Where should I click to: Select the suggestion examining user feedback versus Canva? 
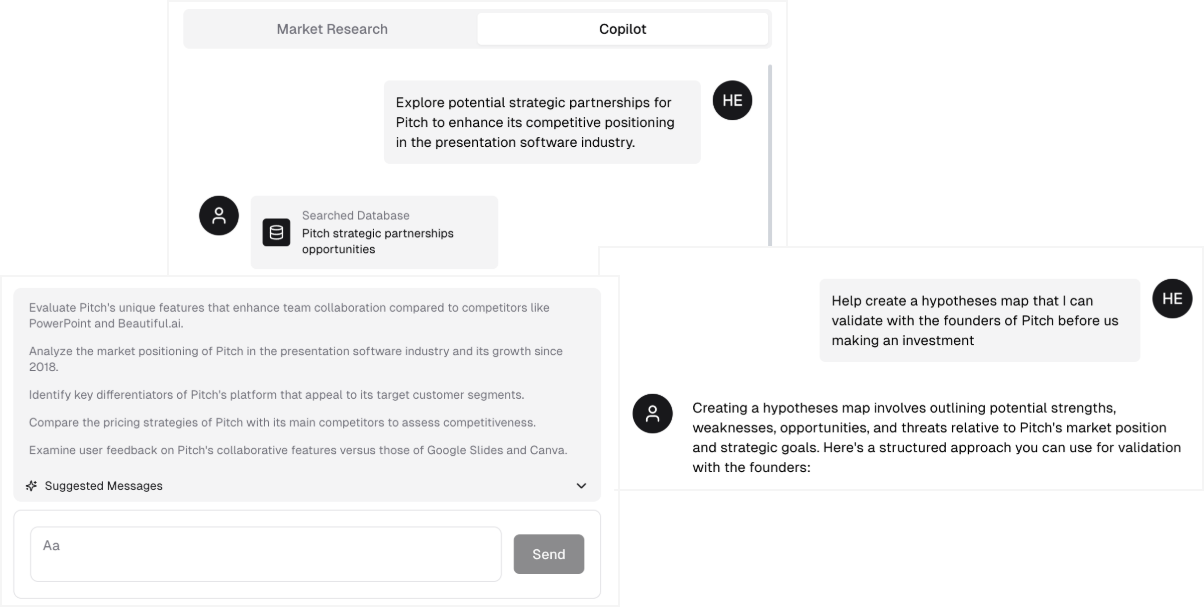point(295,450)
